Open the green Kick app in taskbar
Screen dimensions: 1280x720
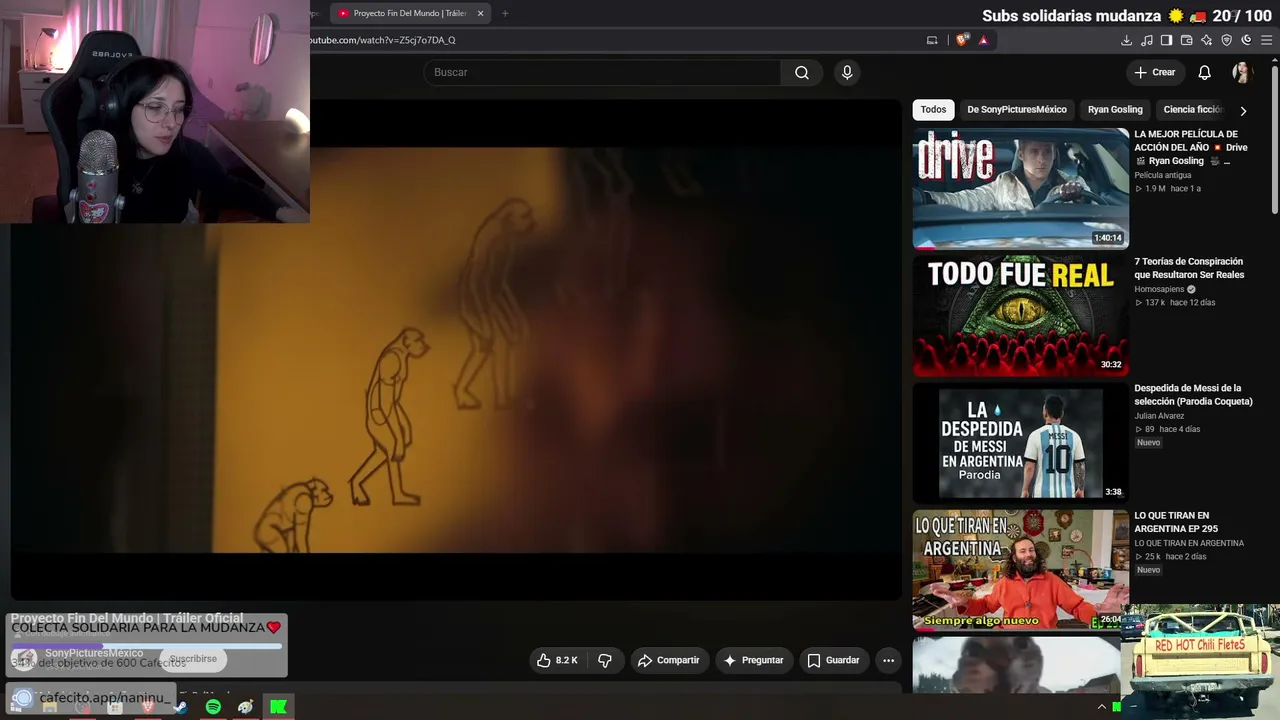[x=279, y=707]
